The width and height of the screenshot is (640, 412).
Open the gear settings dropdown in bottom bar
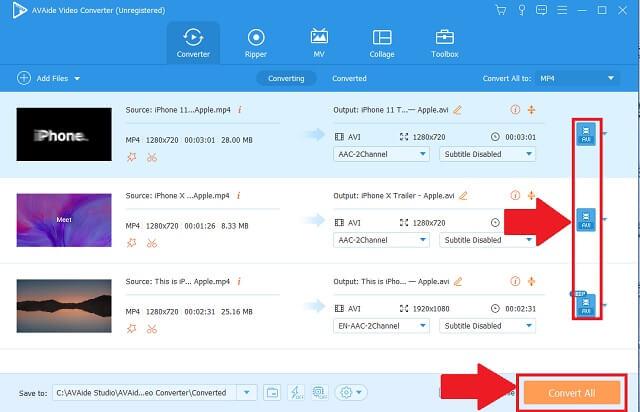[351, 393]
